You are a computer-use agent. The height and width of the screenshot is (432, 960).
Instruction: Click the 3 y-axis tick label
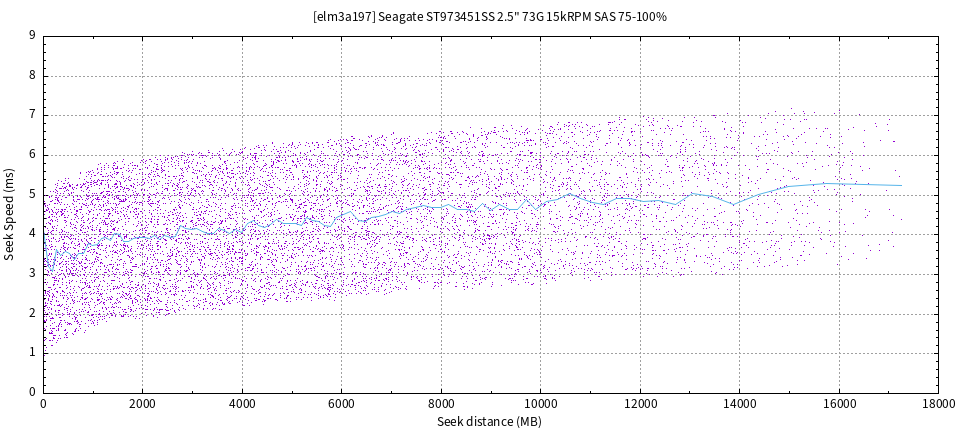tap(32, 273)
